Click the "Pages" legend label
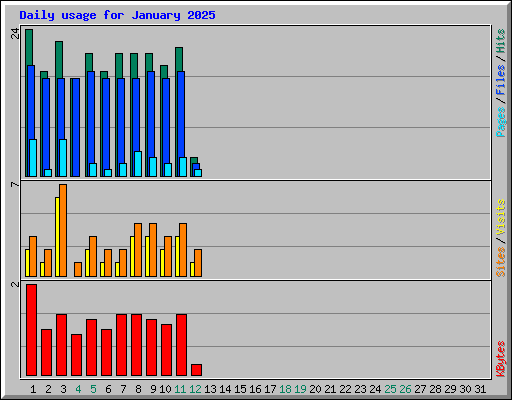The image size is (512, 400). (501, 122)
